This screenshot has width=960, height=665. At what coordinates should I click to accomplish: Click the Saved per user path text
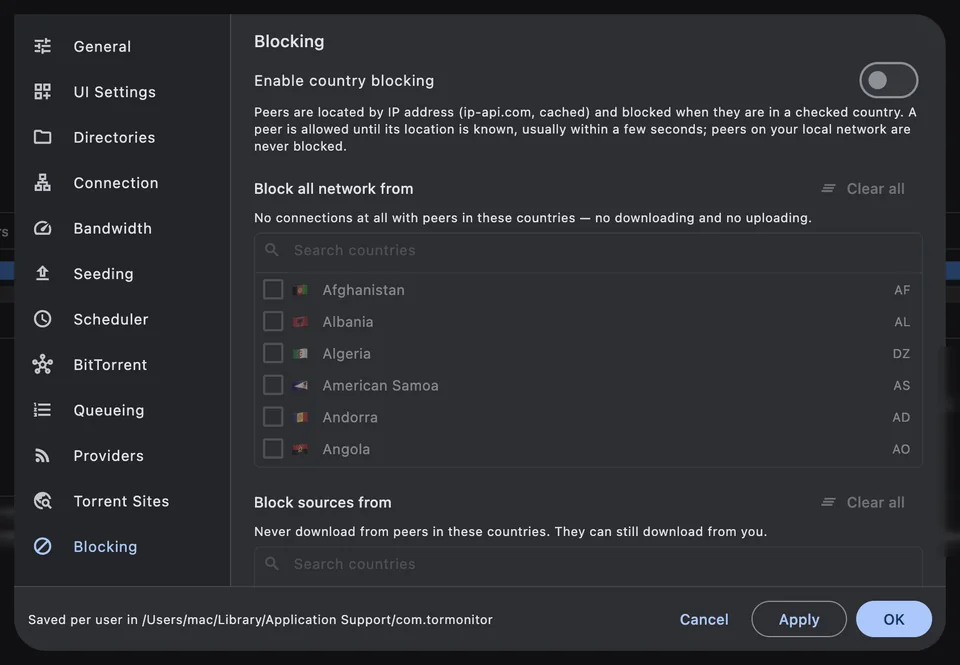[260, 620]
